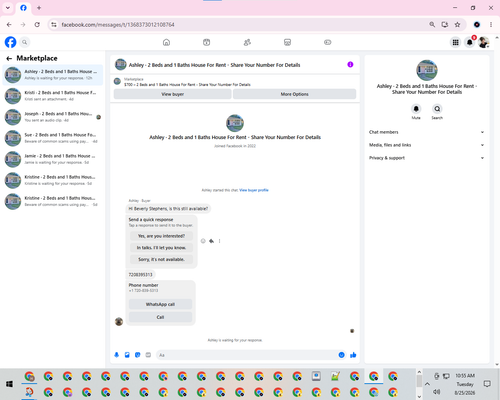Click the browser zoom magnifier icon
The image size is (500, 400).
(x=432, y=25)
